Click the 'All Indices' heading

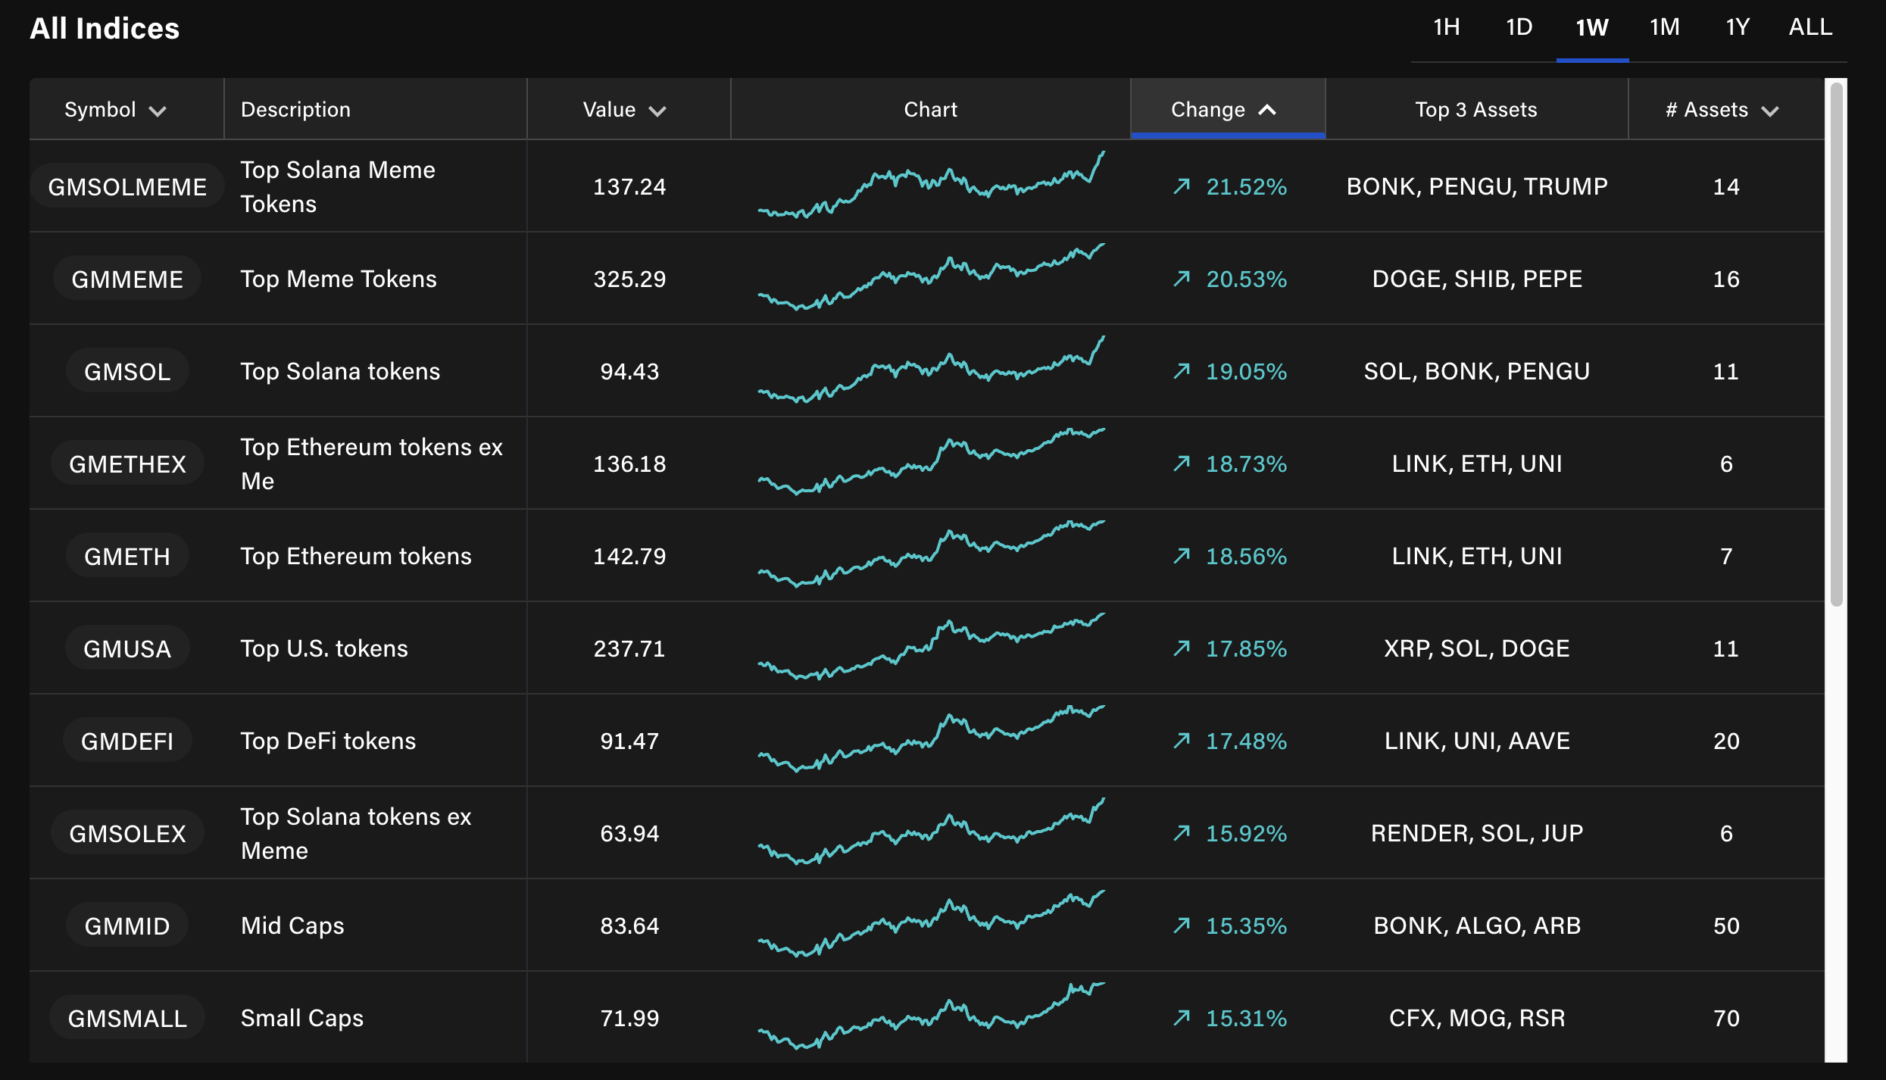tap(104, 29)
